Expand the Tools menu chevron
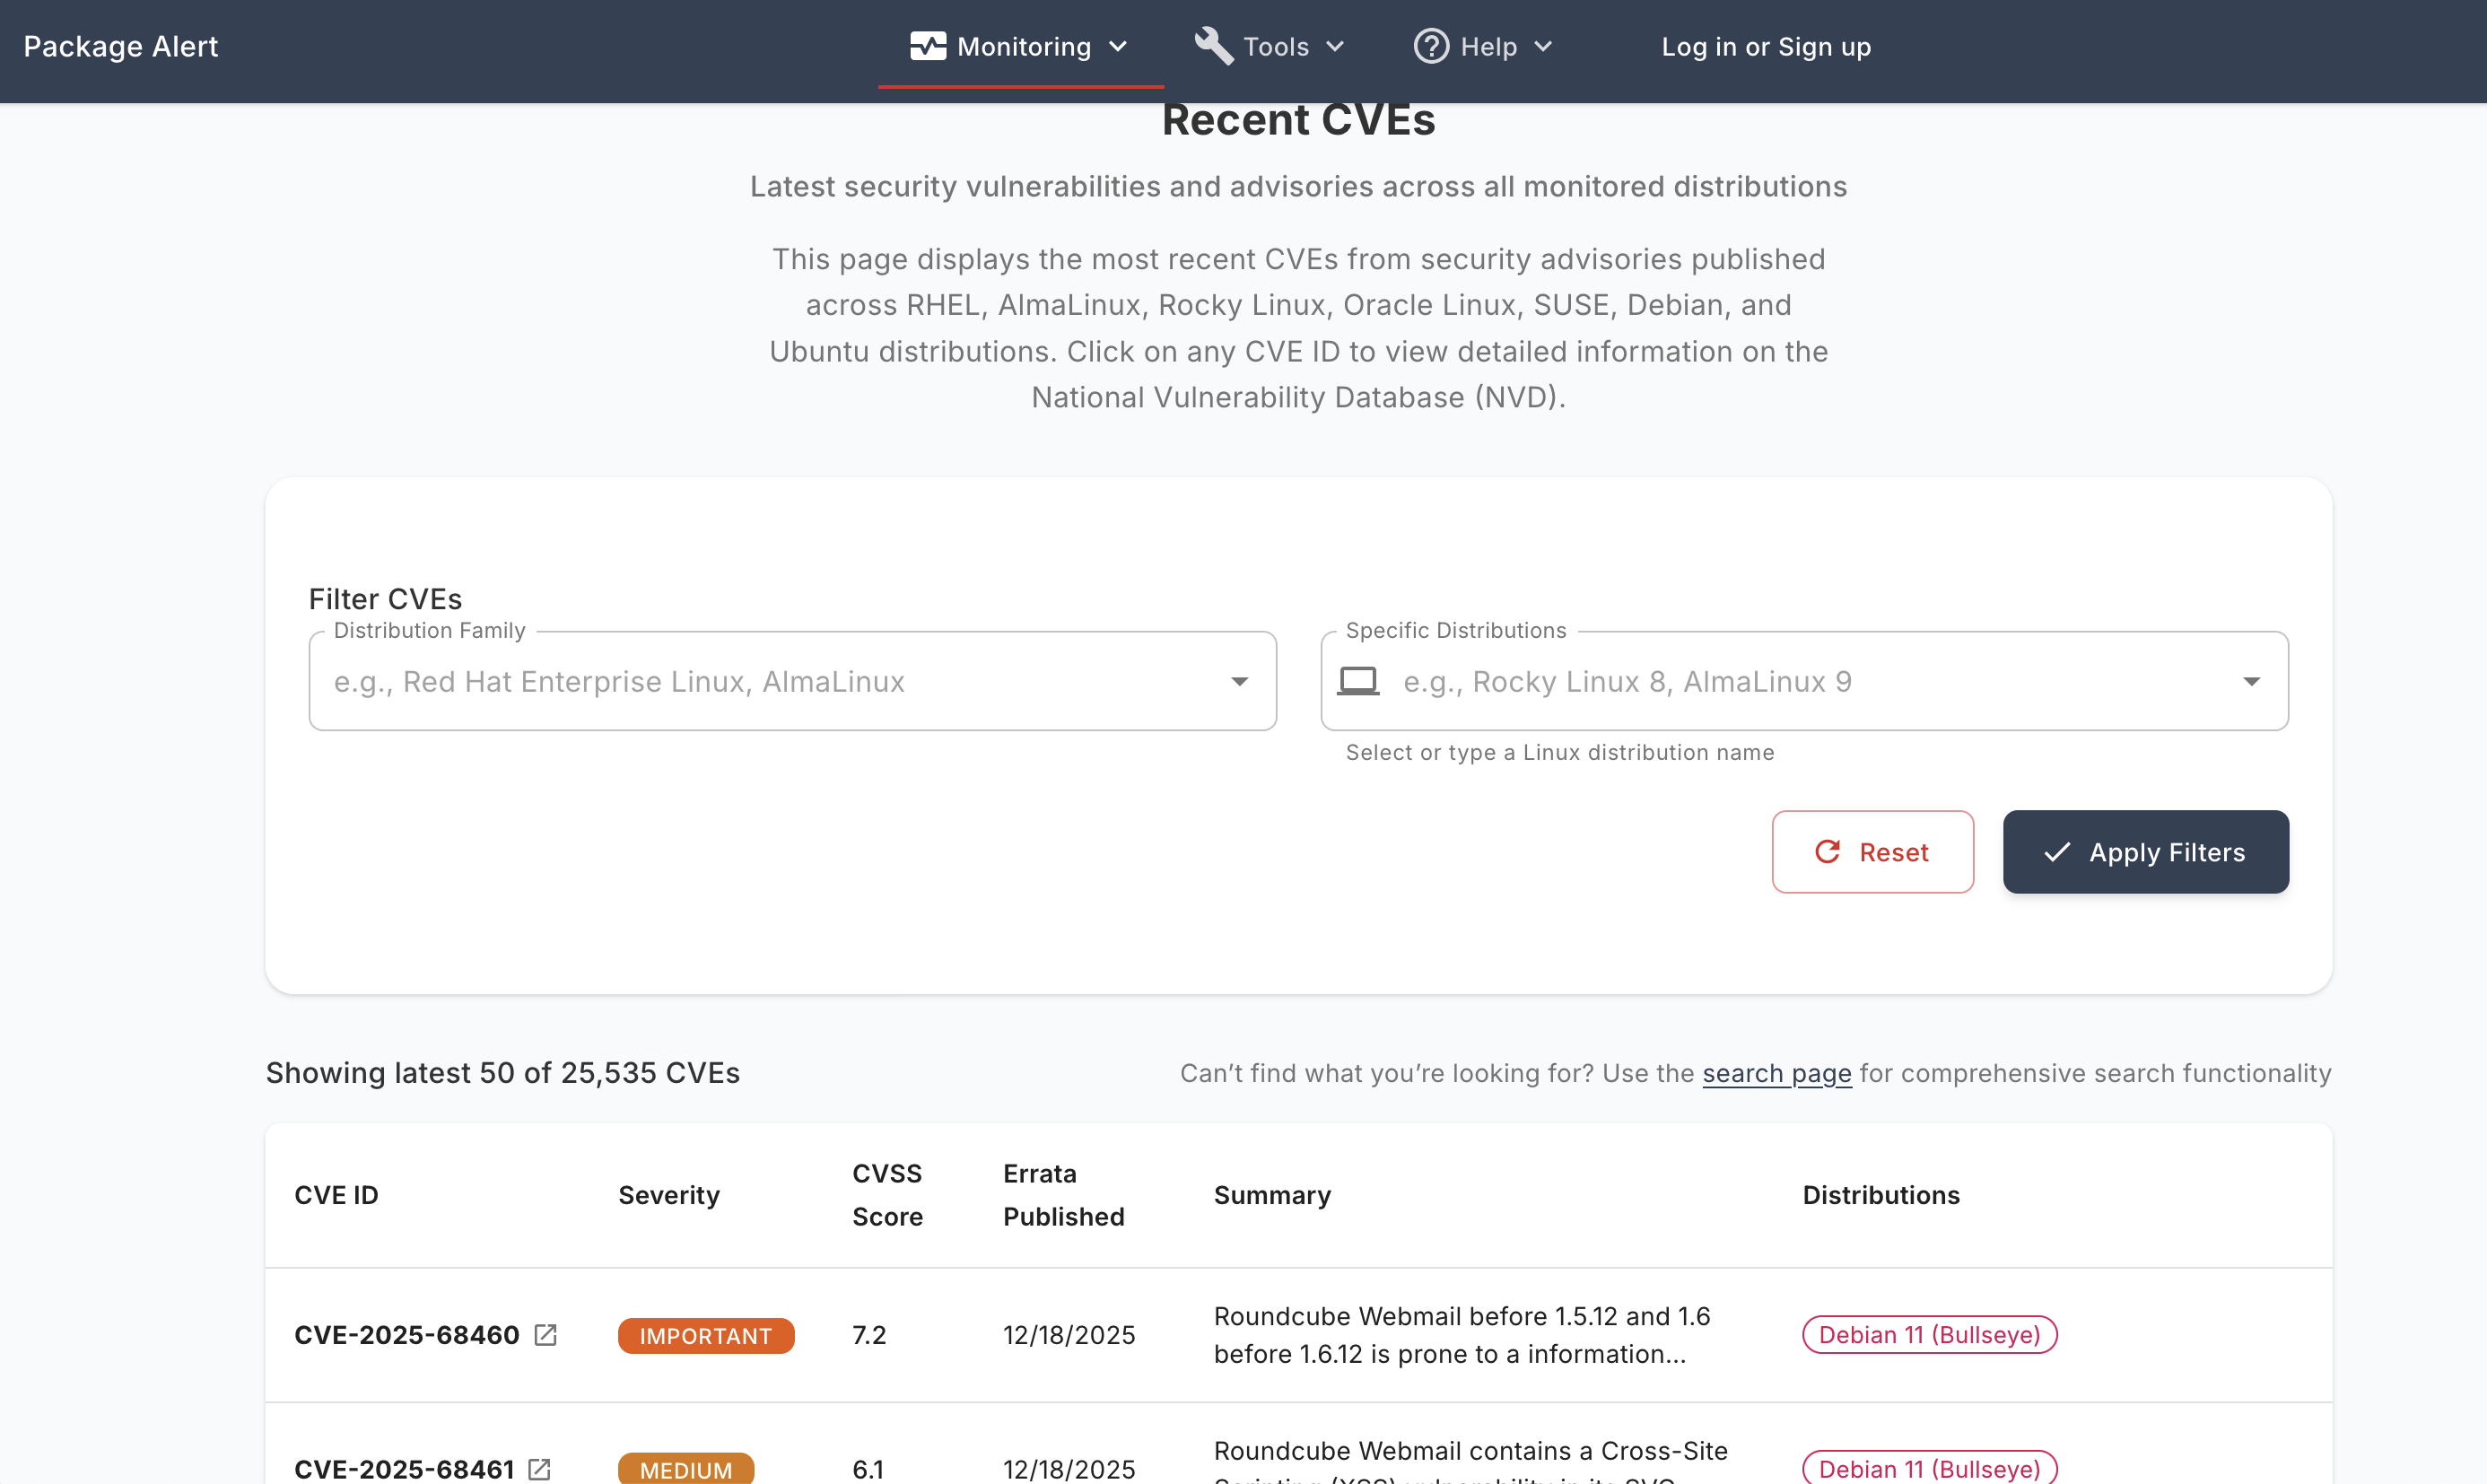The width and height of the screenshot is (2487, 1484). point(1335,46)
